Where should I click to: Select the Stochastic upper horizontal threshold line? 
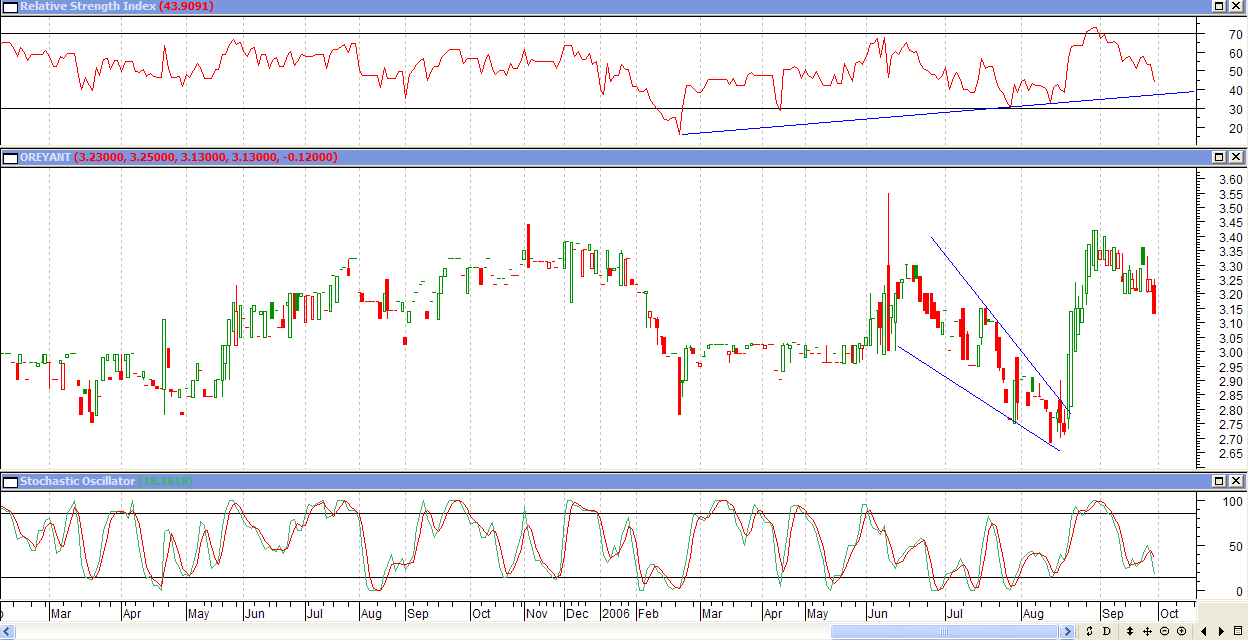pyautogui.click(x=597, y=513)
